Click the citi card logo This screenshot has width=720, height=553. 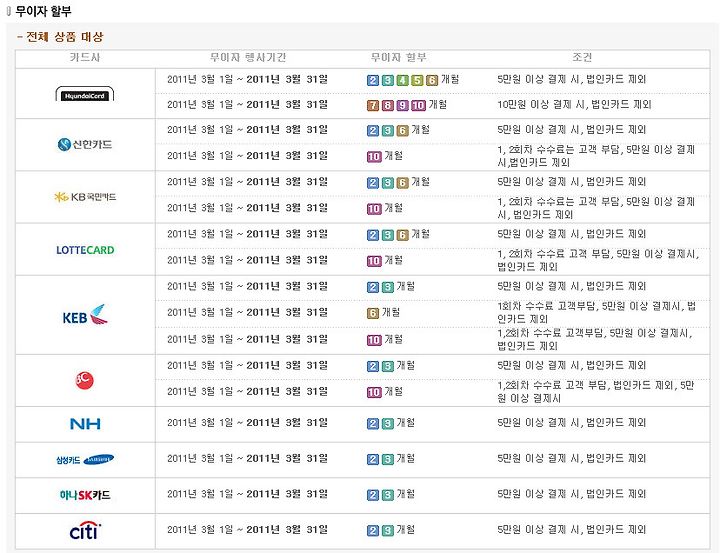point(85,530)
